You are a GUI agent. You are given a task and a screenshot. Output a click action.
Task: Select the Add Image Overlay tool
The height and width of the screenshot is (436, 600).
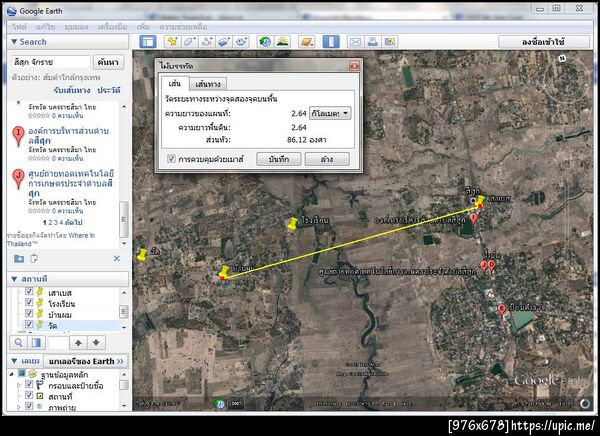click(x=224, y=41)
